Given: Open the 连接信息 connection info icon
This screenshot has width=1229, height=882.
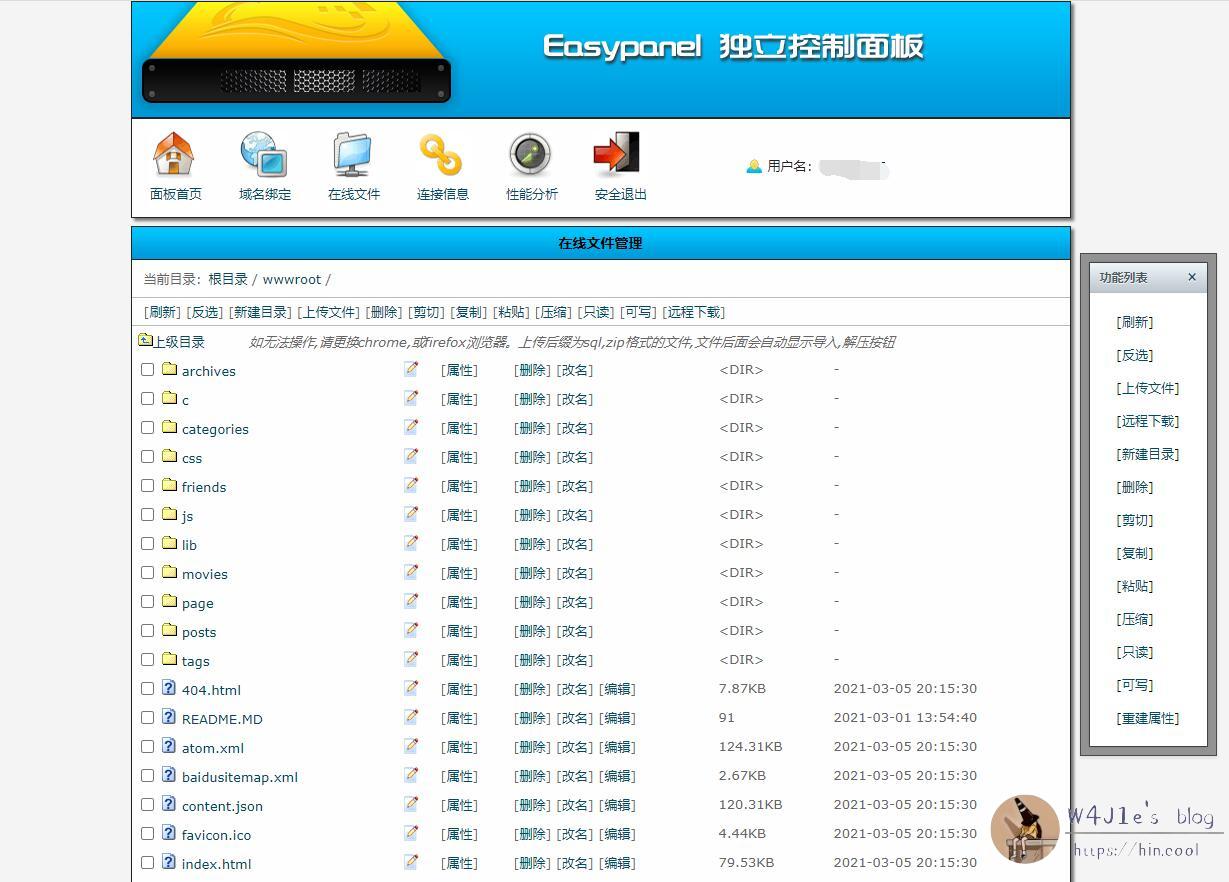Looking at the screenshot, I should pos(441,155).
